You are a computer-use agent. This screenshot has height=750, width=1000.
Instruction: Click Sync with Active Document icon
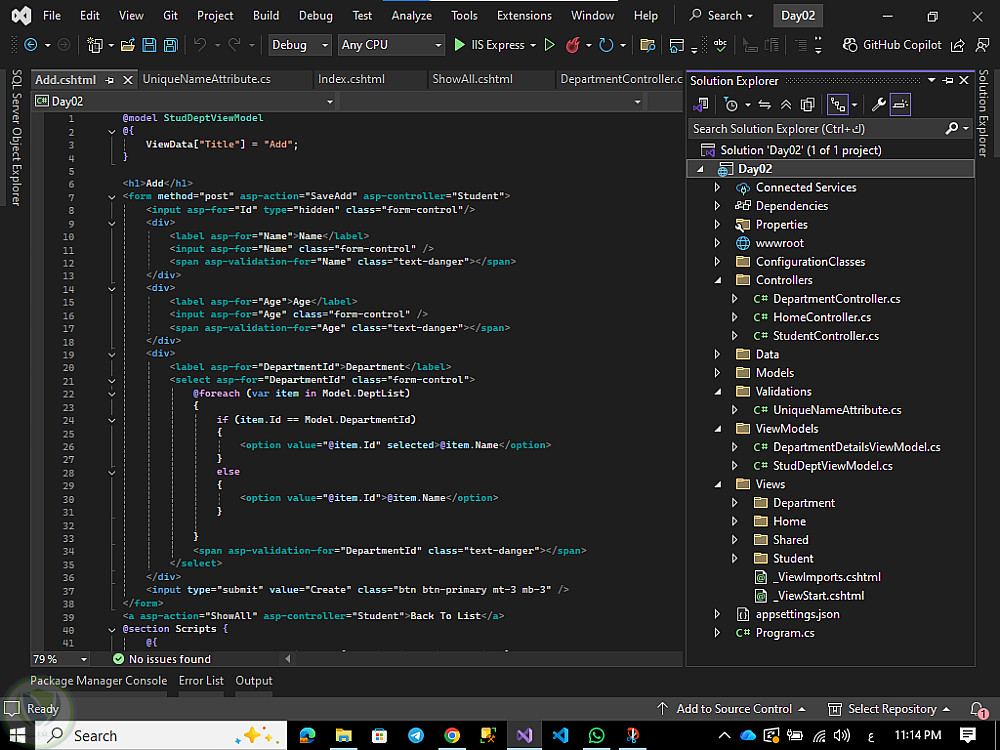click(764, 104)
